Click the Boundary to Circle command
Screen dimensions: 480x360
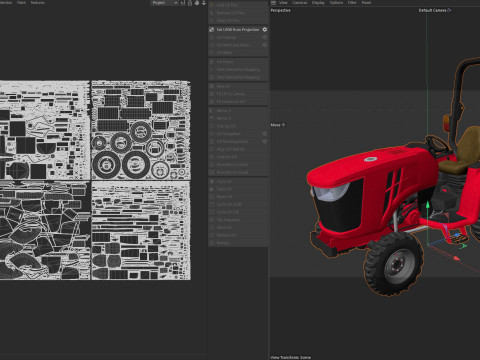238,165
